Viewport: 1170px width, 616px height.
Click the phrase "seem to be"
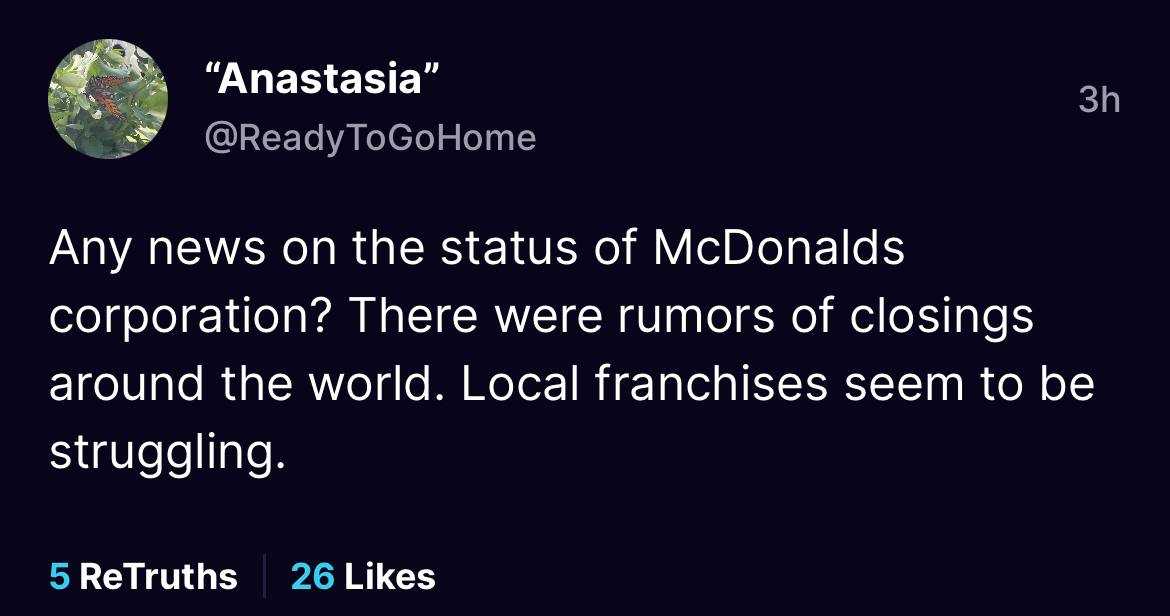pos(969,385)
